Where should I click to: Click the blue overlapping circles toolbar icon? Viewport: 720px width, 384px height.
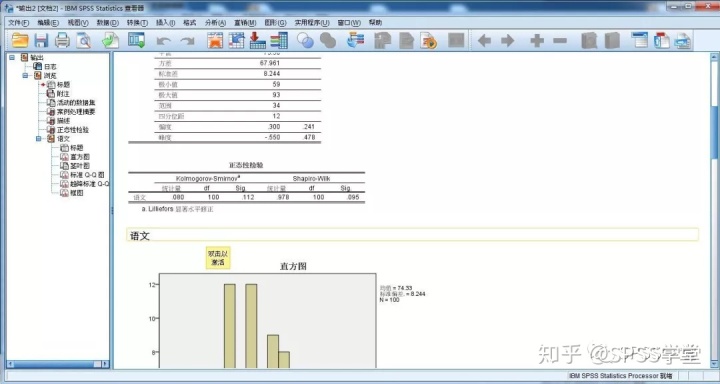305,41
